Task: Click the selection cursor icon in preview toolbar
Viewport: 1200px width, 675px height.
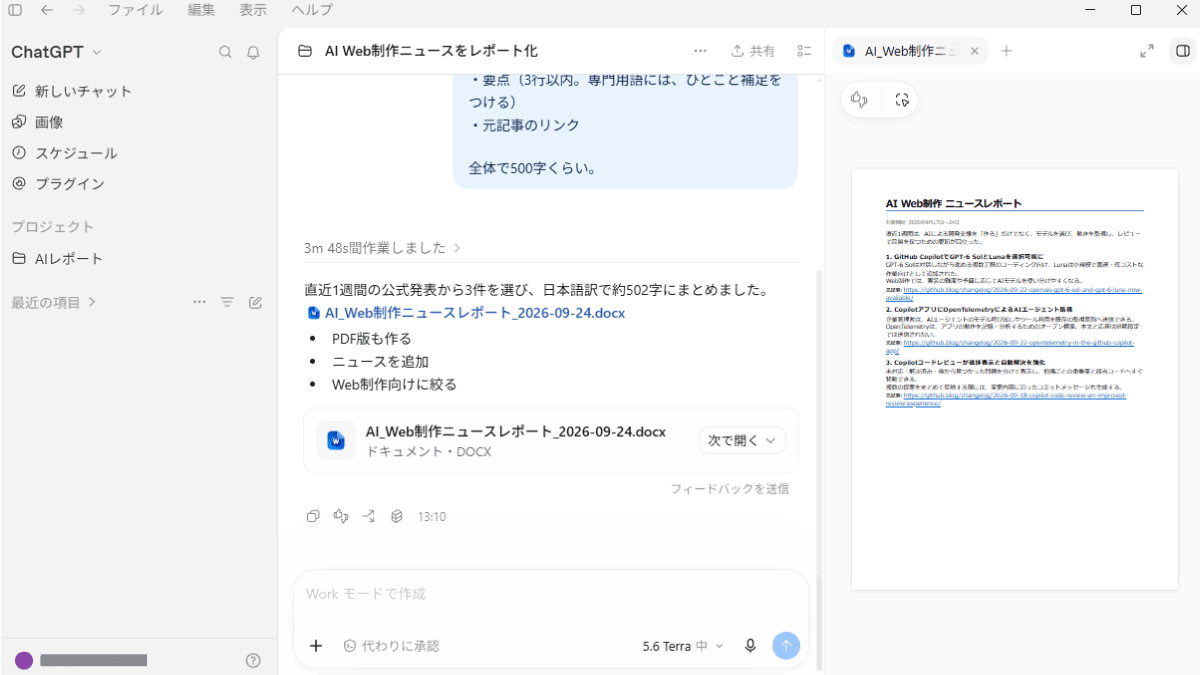Action: [902, 99]
